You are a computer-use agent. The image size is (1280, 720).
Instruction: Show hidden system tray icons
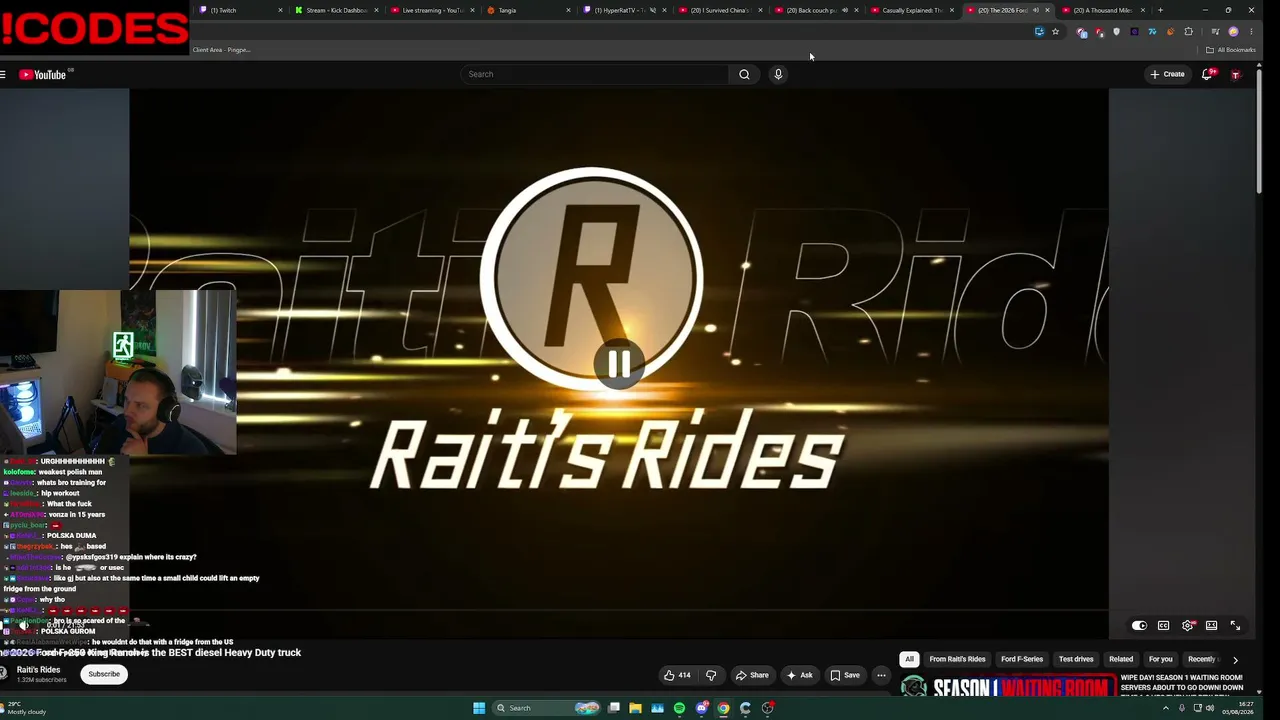(x=1165, y=708)
